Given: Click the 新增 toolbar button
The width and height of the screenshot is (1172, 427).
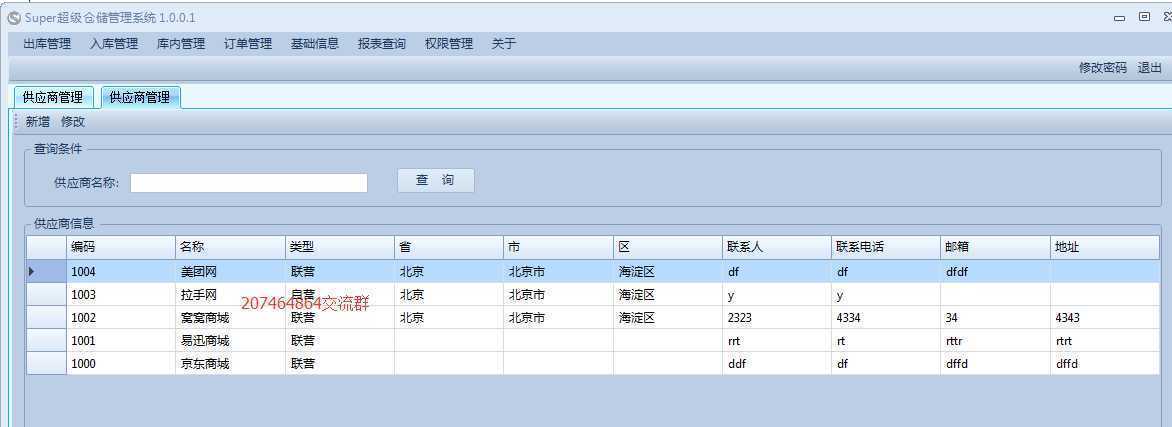Looking at the screenshot, I should [x=37, y=122].
